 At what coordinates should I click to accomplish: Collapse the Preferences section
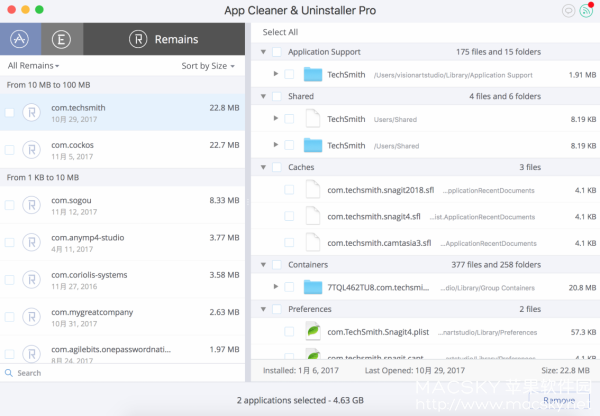tap(263, 309)
